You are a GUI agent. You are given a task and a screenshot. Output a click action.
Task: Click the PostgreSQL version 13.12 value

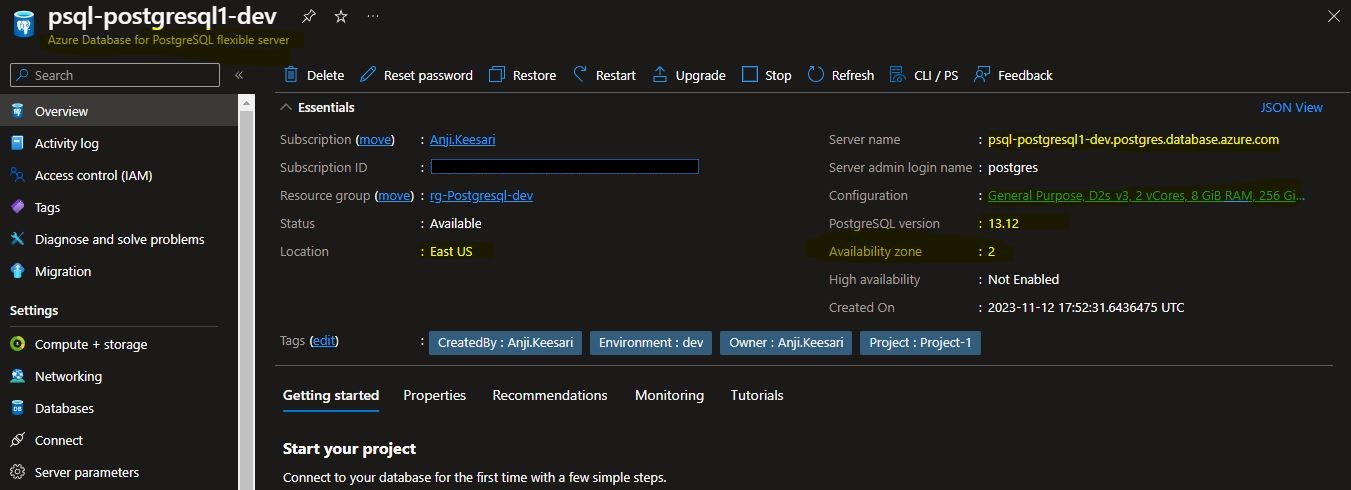tap(1003, 223)
